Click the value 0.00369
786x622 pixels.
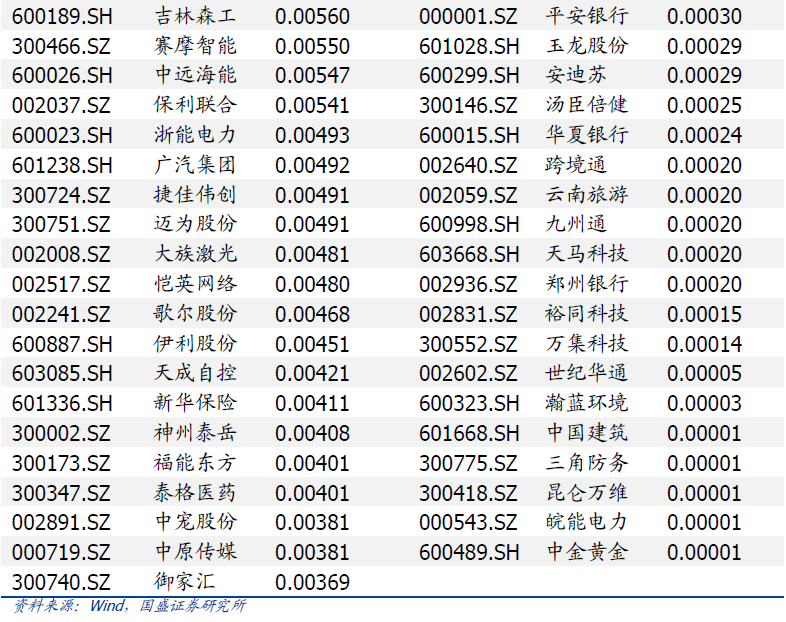(312, 582)
